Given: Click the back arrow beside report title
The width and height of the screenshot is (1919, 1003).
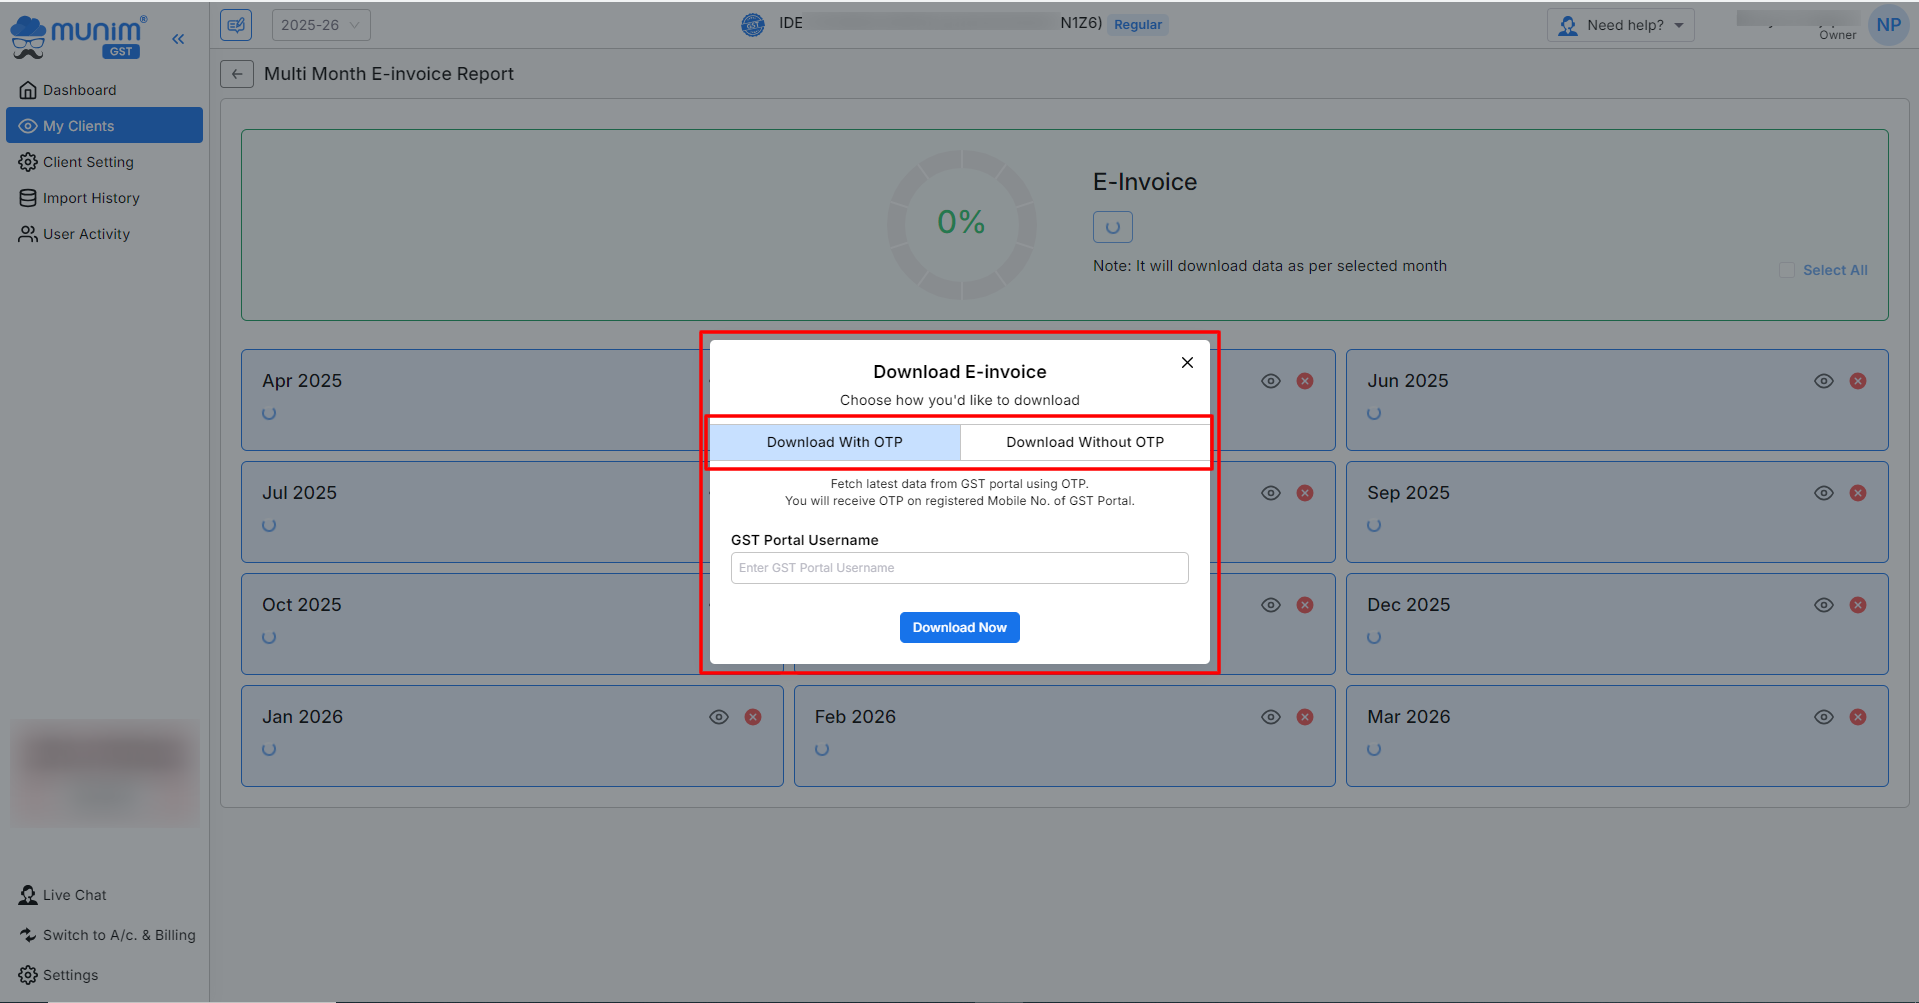Looking at the screenshot, I should click(237, 74).
